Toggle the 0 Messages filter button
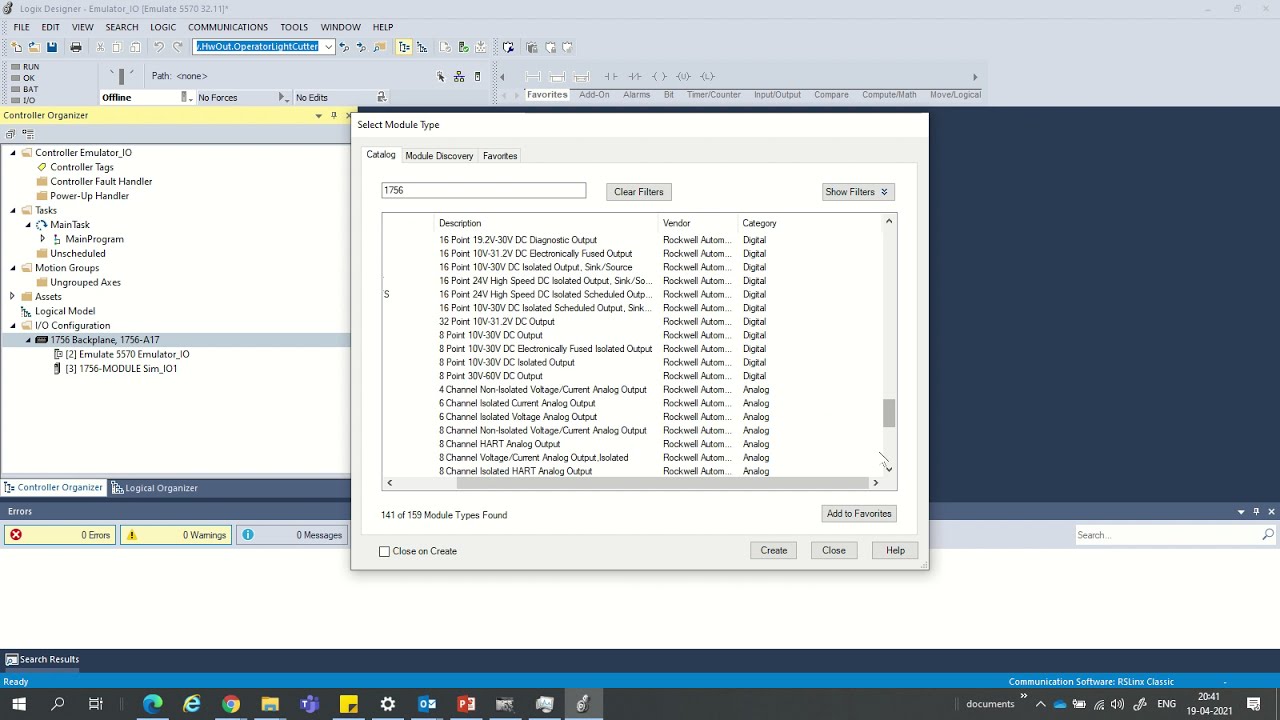 click(x=291, y=535)
